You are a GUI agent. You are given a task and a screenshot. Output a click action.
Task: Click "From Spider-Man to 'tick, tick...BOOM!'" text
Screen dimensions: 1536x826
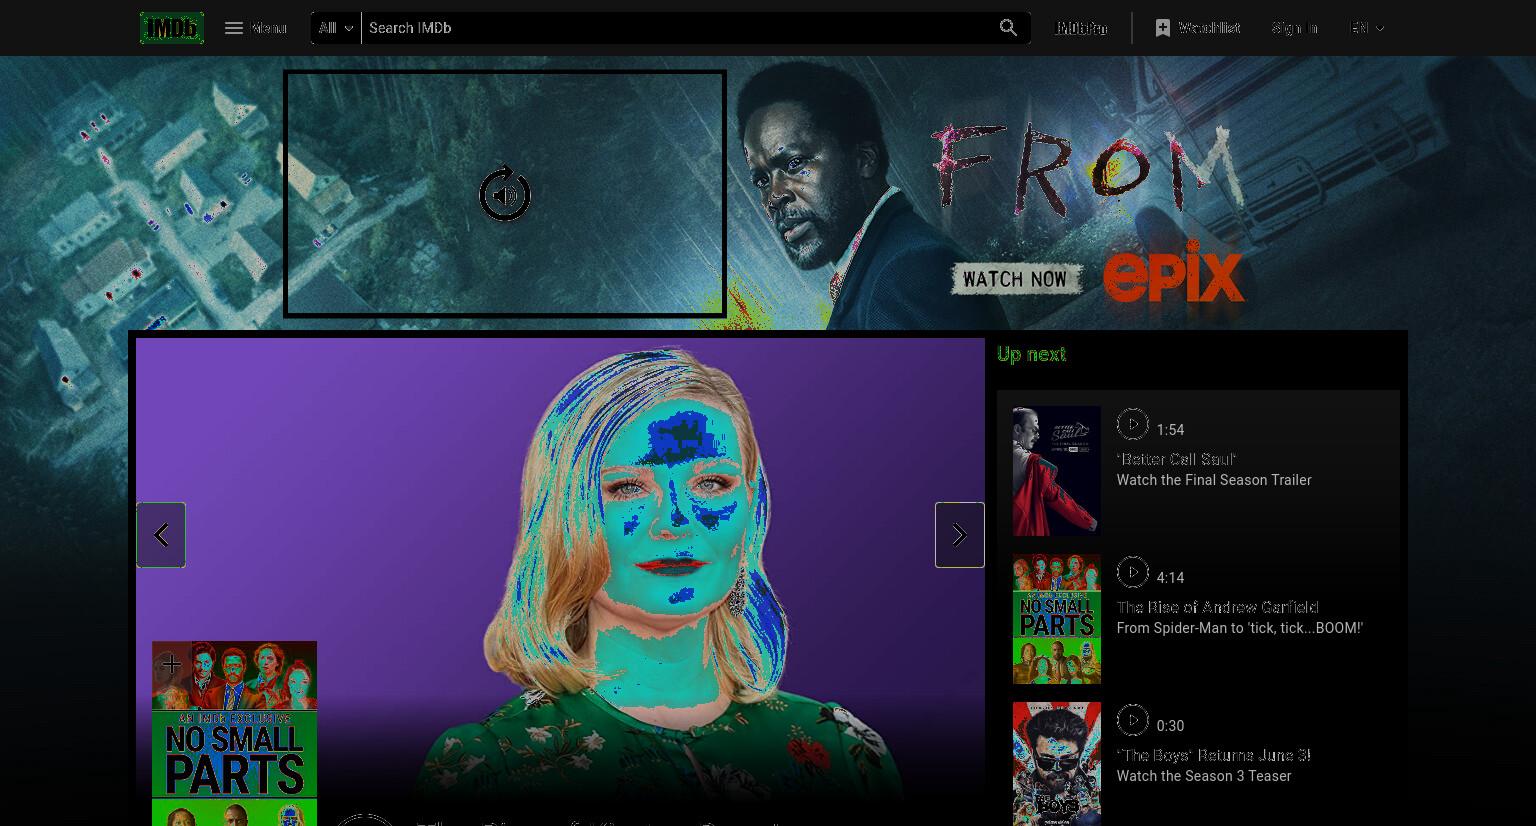coord(1240,628)
